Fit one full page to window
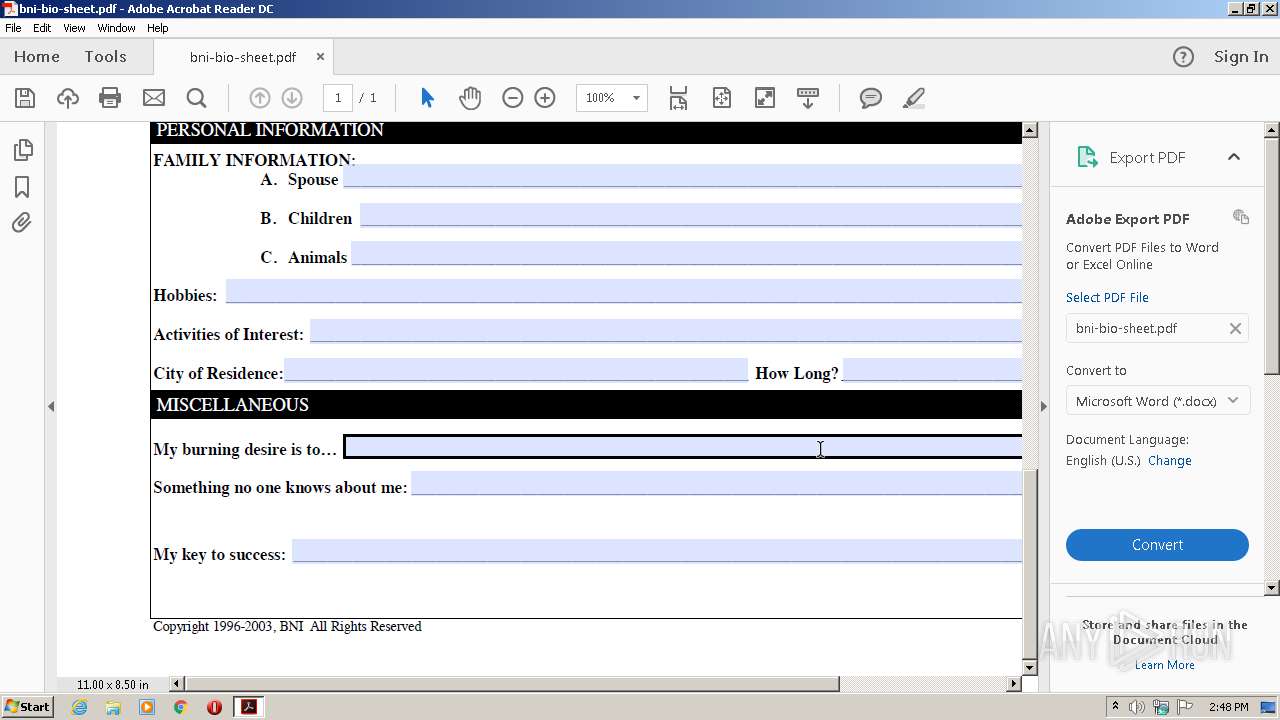The height and width of the screenshot is (720, 1280). click(721, 98)
